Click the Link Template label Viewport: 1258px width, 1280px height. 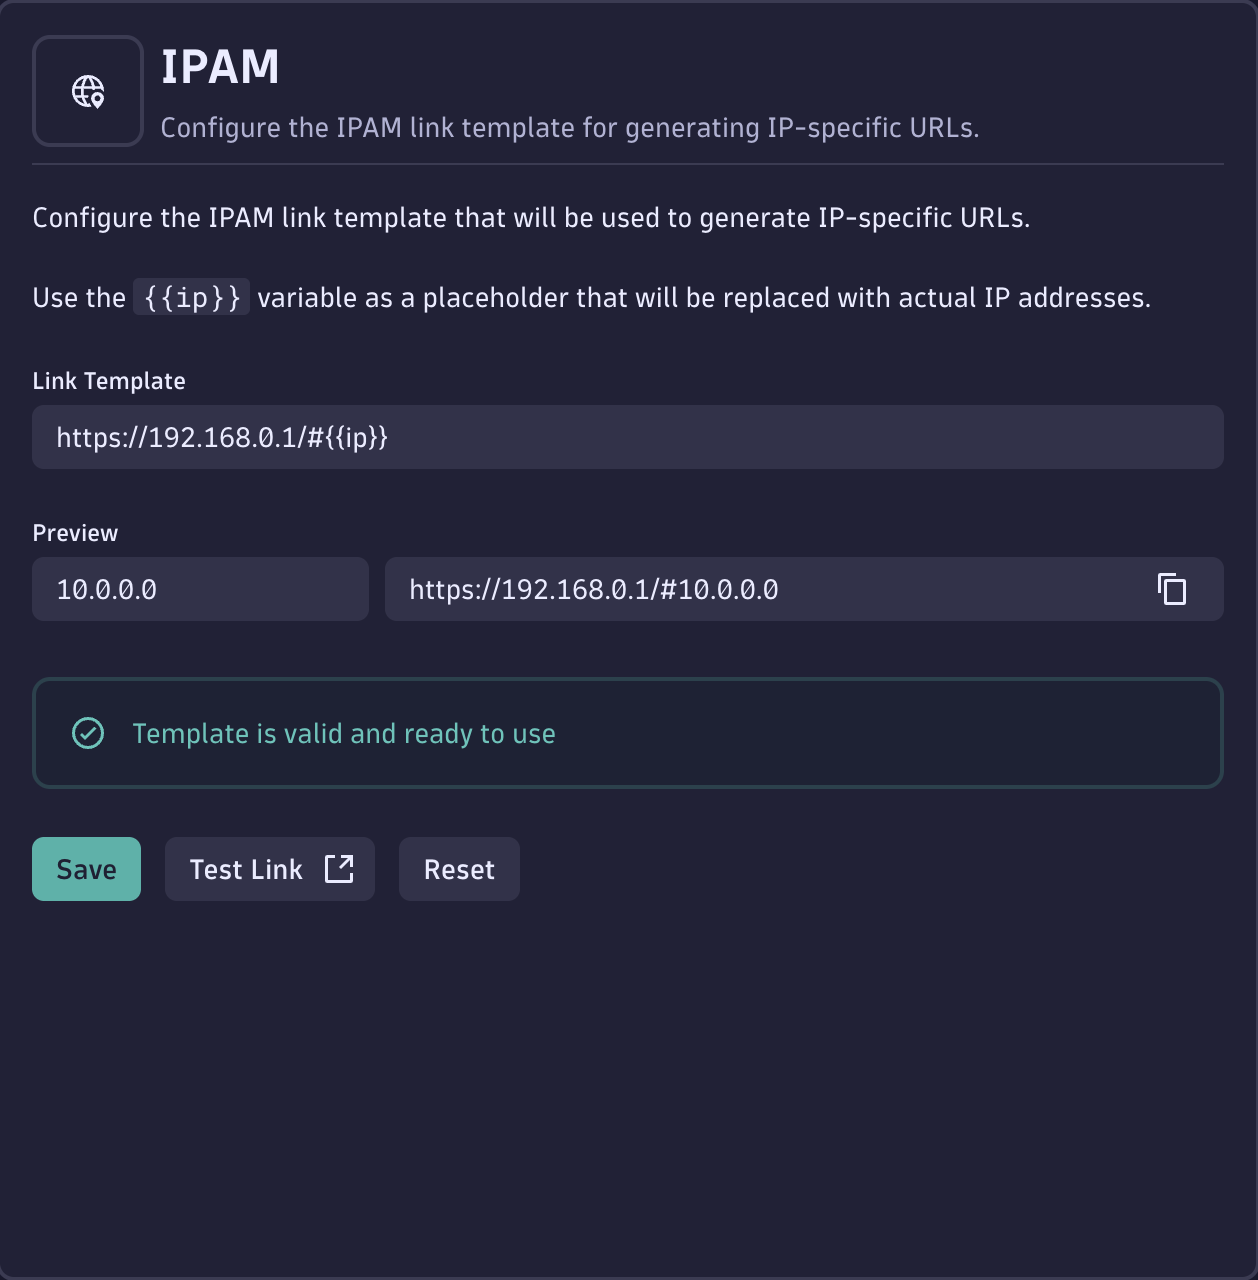point(109,381)
